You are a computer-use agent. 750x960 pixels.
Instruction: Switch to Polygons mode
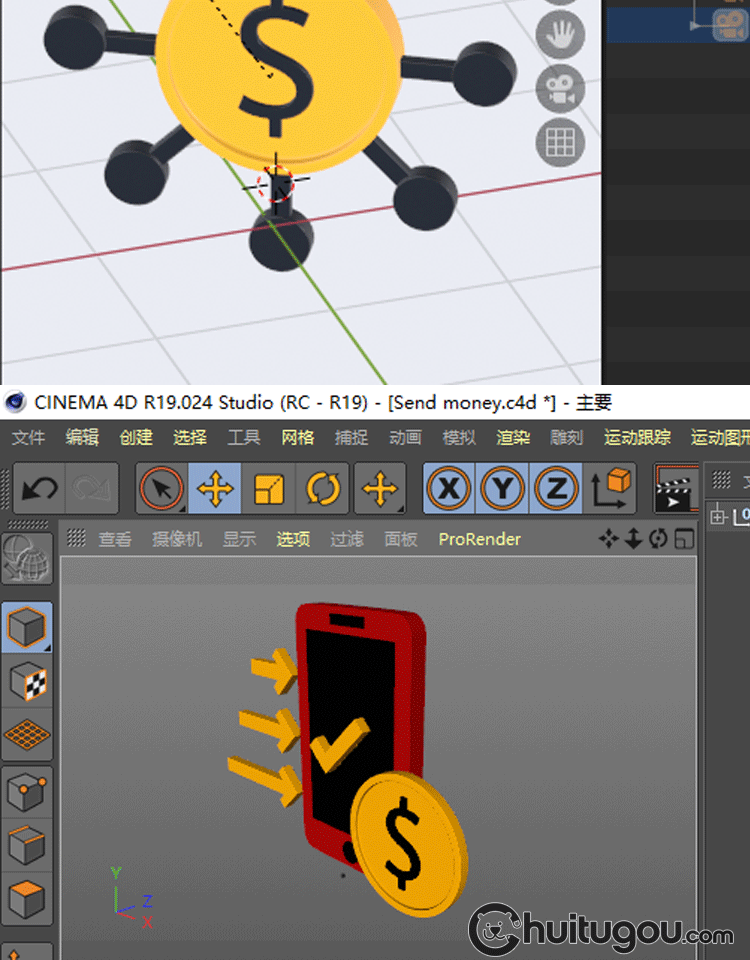click(x=27, y=899)
